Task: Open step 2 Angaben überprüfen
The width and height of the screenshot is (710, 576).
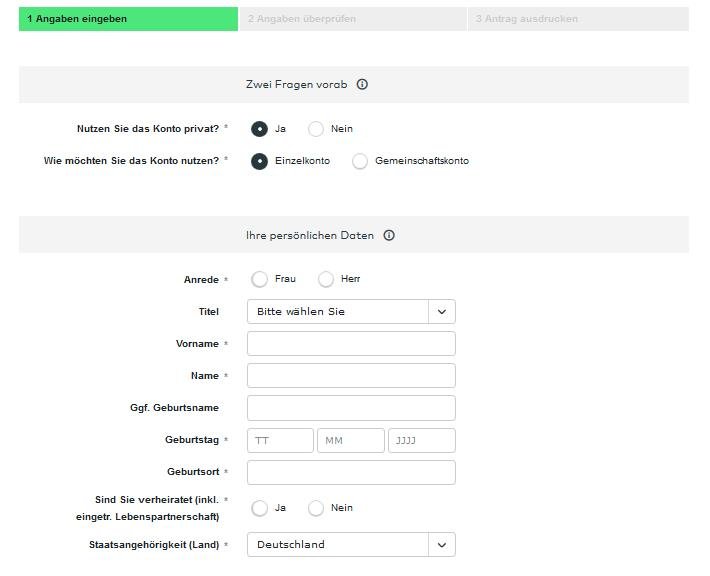Action: click(352, 19)
